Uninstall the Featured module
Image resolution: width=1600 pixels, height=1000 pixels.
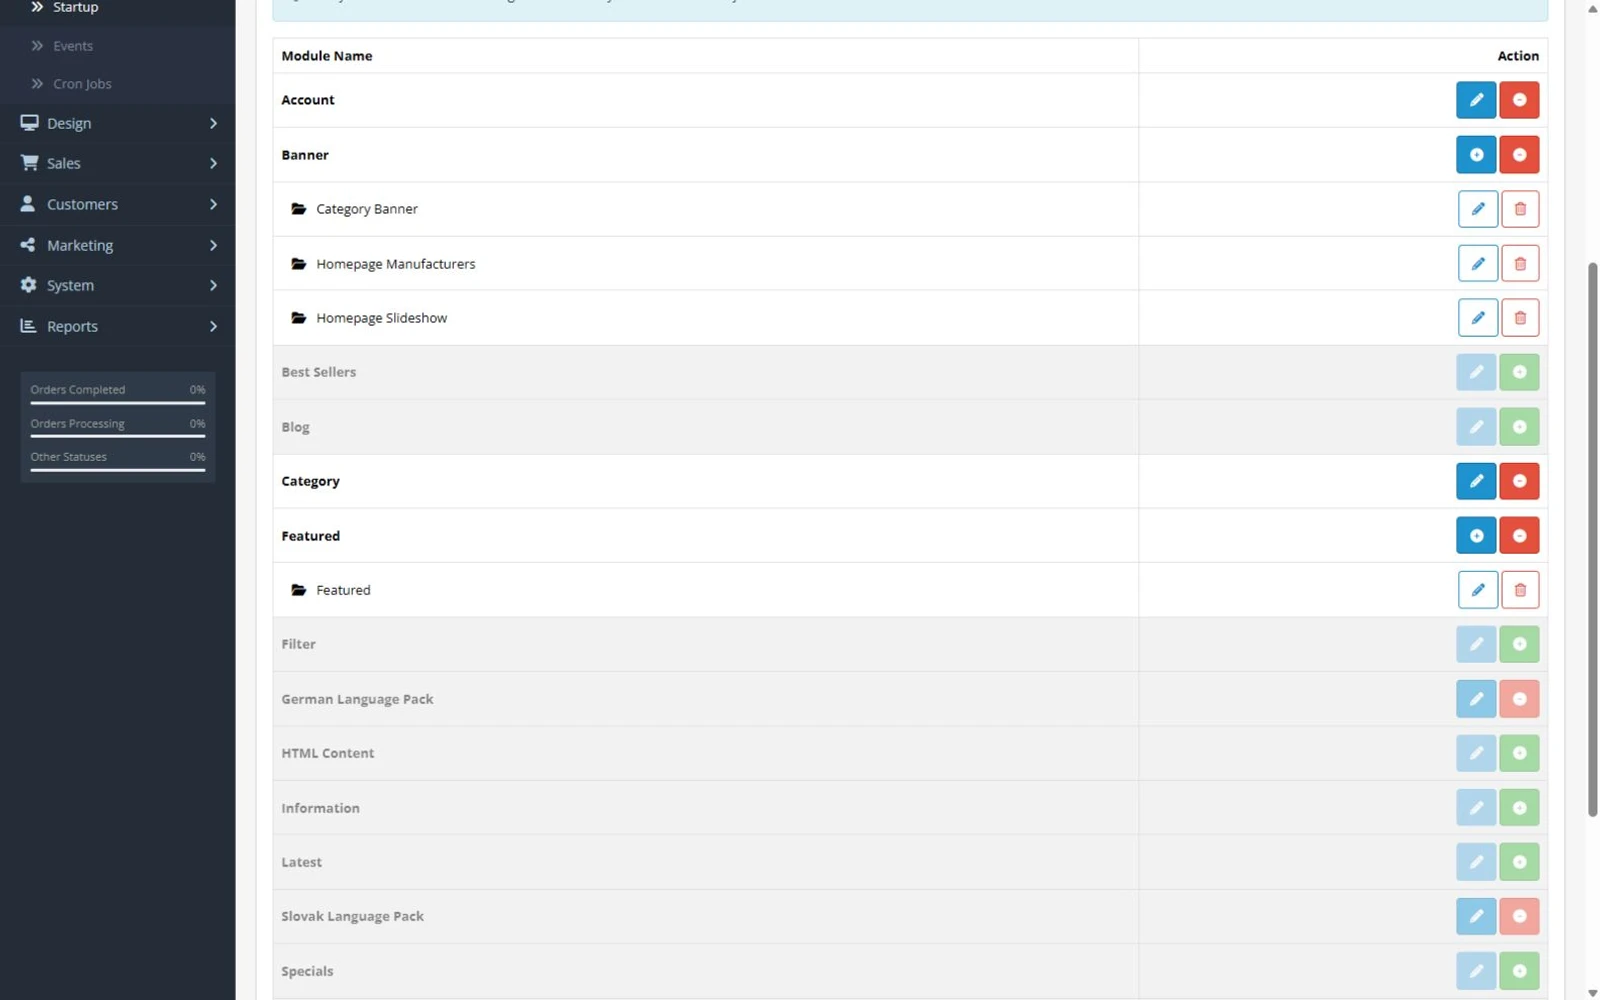click(x=1519, y=536)
